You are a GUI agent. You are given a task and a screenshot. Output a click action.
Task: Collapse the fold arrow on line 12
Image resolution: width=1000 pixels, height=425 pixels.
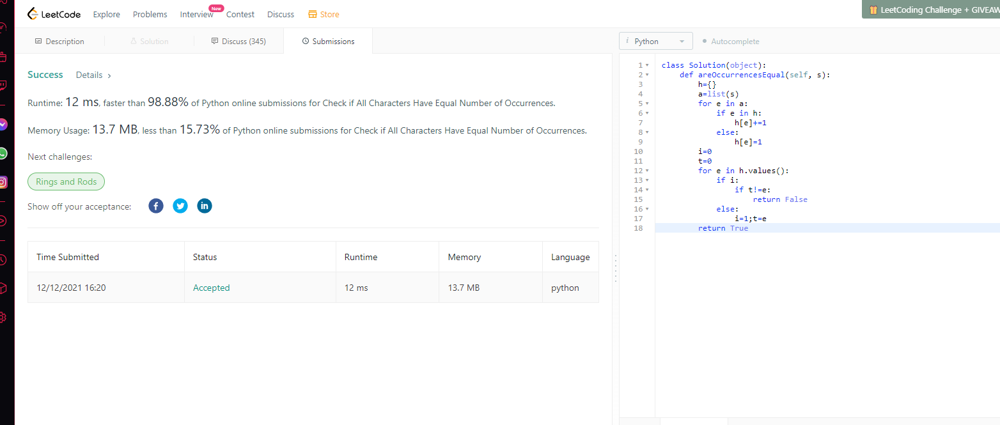(x=647, y=171)
